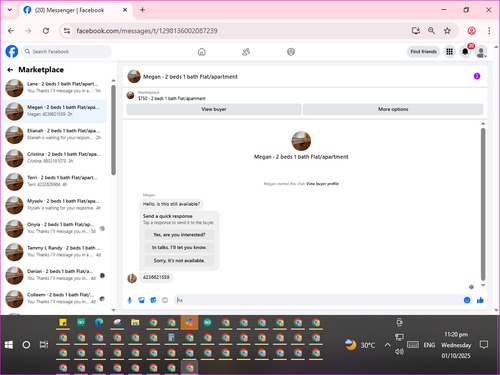Image resolution: width=500 pixels, height=375 pixels.
Task: Click the Find friends button
Action: tap(423, 52)
